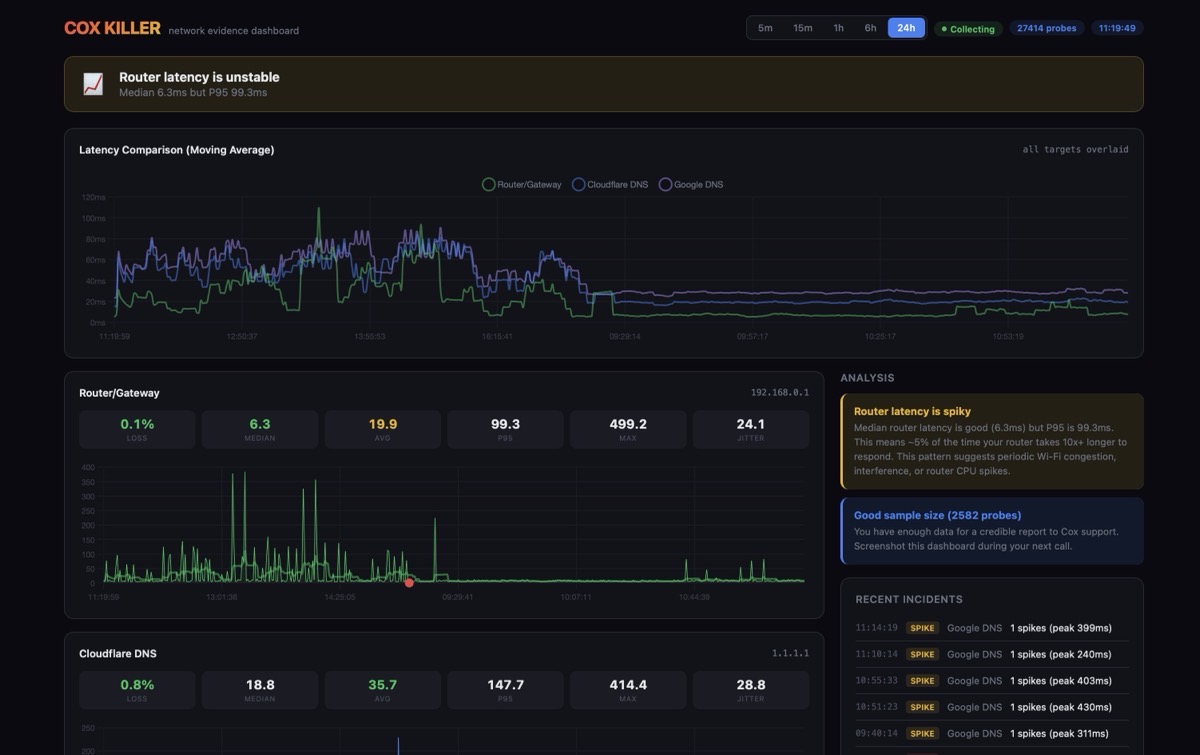This screenshot has height=755, width=1200.
Task: Click the 11:19:49 clock badge
Action: [x=1117, y=28]
